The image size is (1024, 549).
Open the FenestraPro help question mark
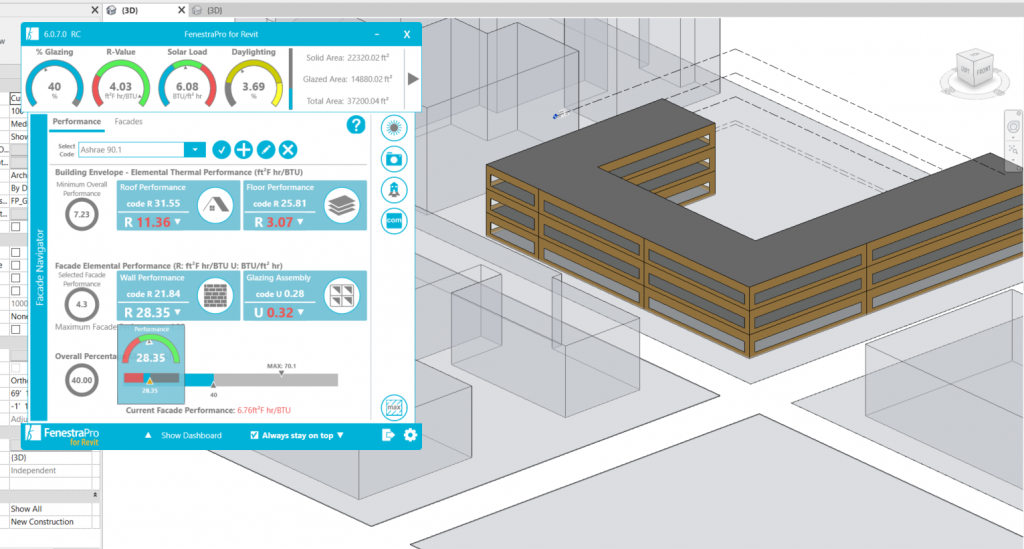tap(356, 125)
